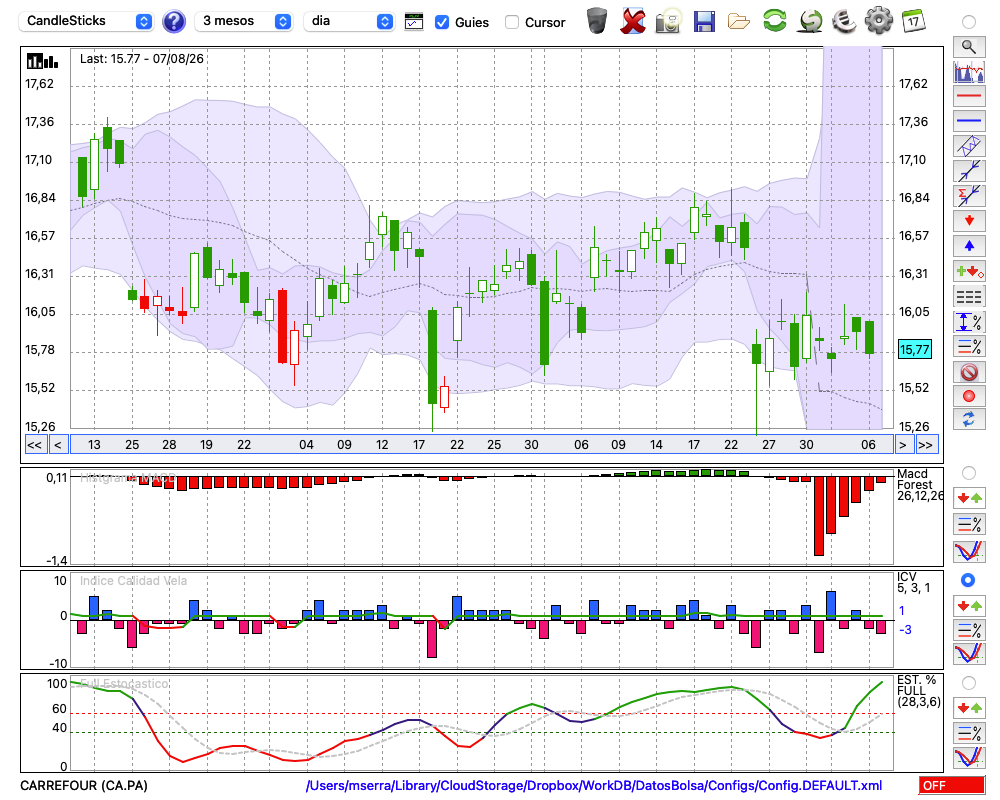Take a chart snapshot with camera icon
1000x800 pixels.
click(x=668, y=21)
